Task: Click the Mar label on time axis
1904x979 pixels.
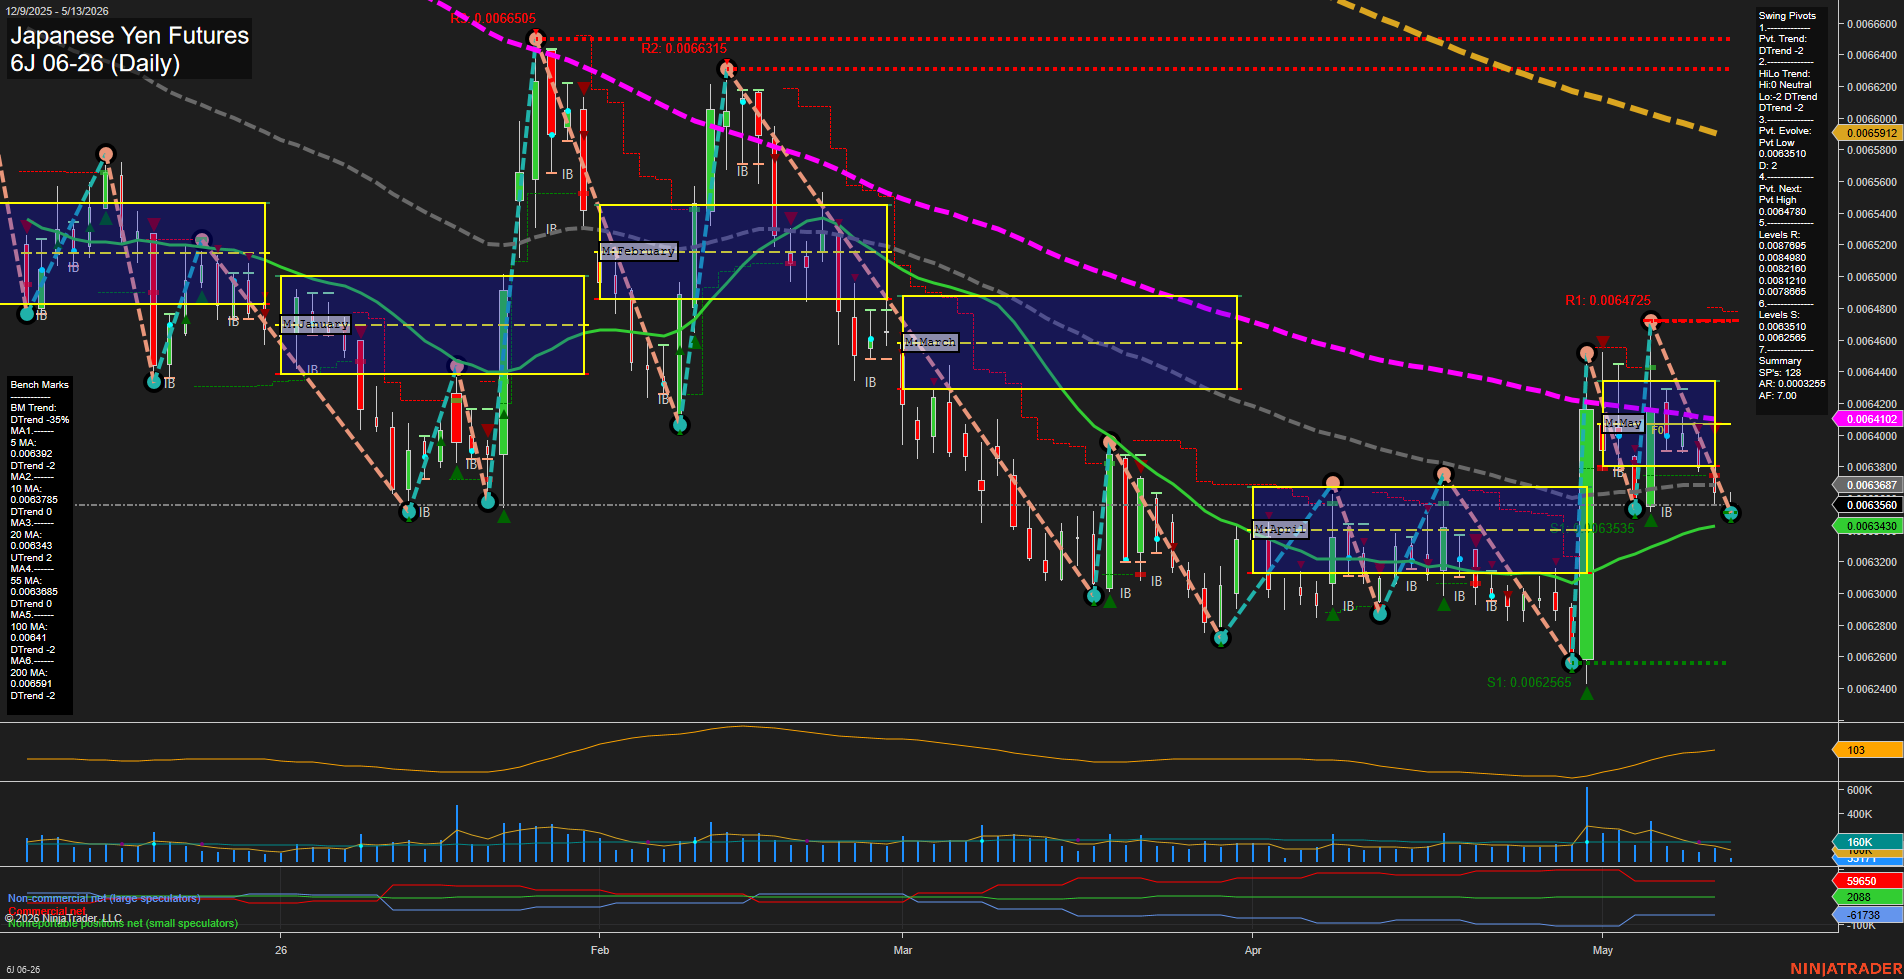Action: point(903,950)
